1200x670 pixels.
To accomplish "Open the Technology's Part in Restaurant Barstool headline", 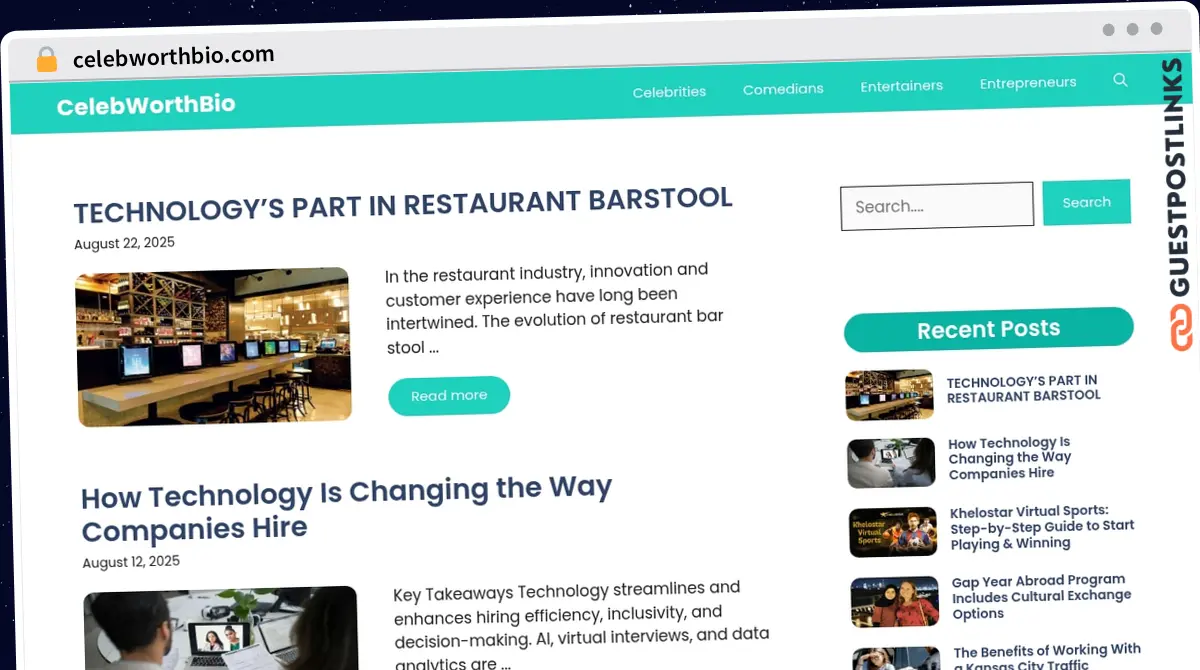I will 403,205.
